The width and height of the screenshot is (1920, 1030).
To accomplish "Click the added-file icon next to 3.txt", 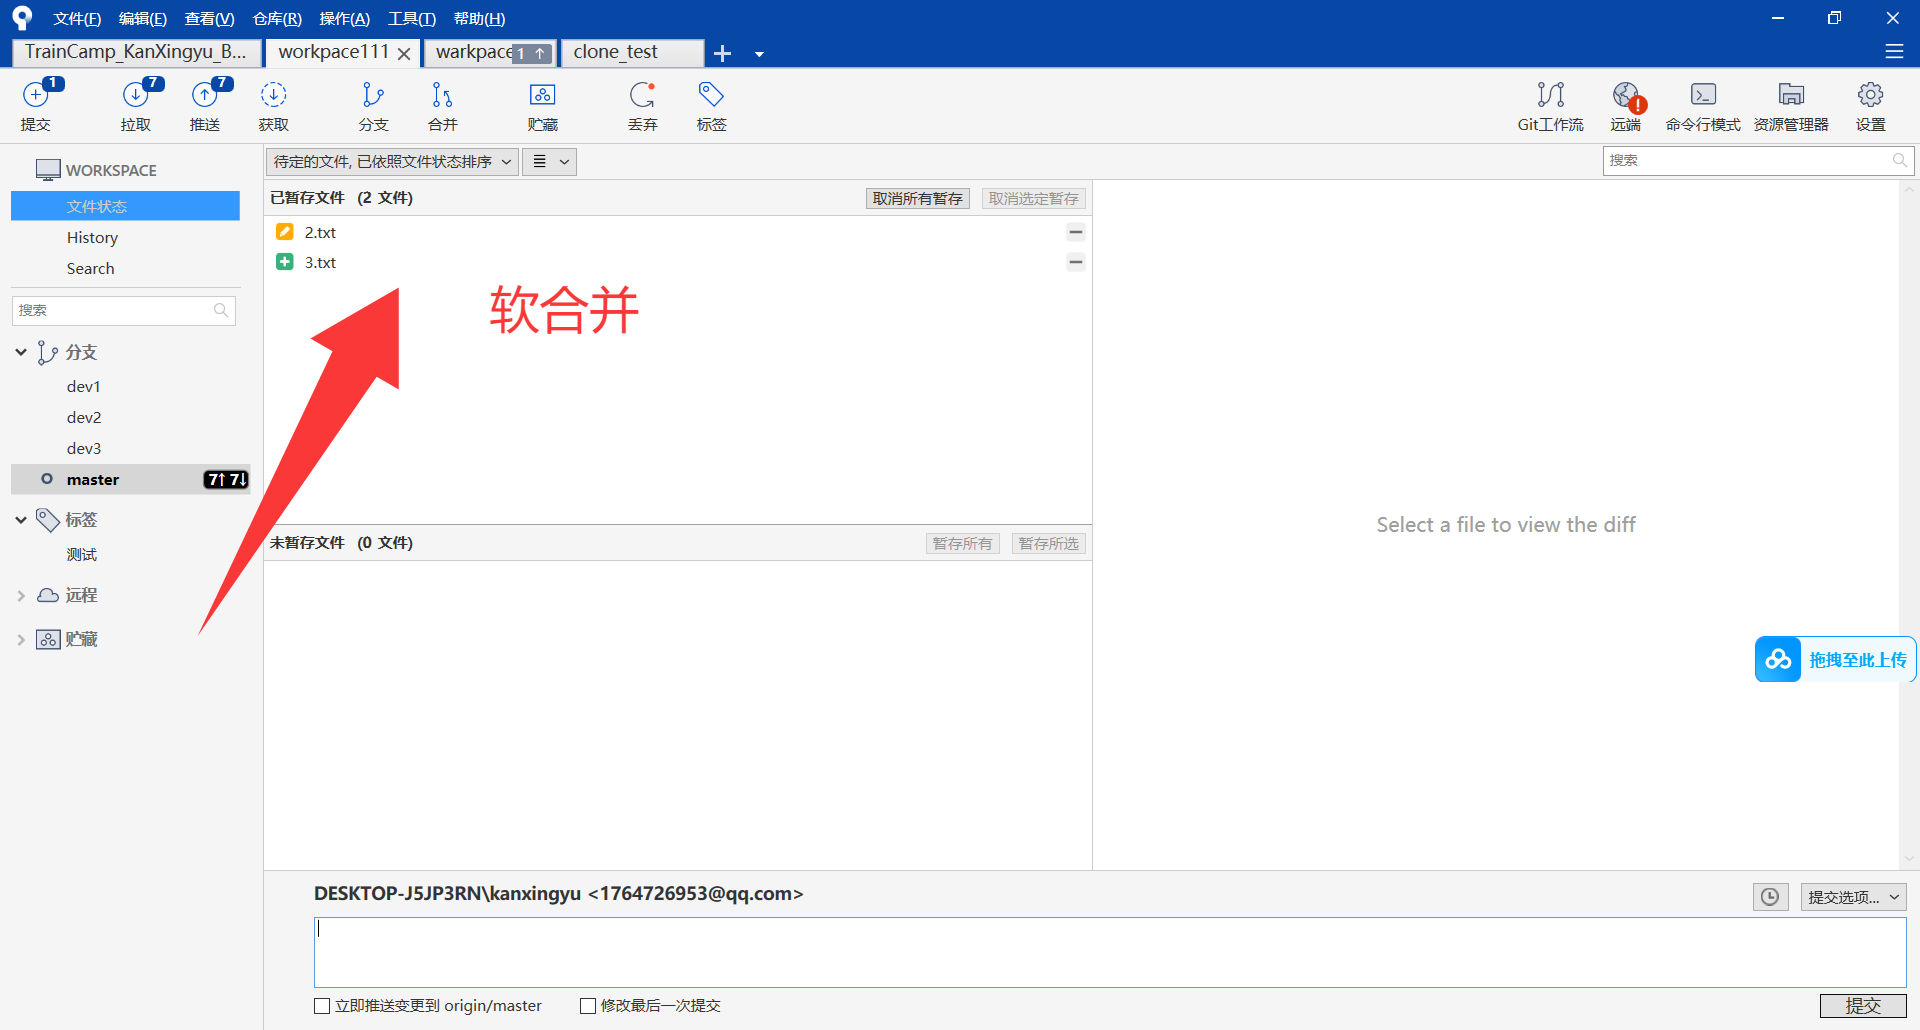I will pos(285,262).
